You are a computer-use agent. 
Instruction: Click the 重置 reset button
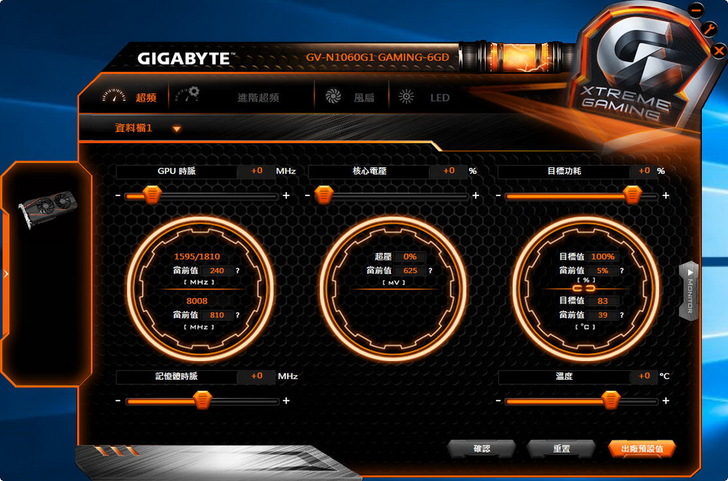561,449
